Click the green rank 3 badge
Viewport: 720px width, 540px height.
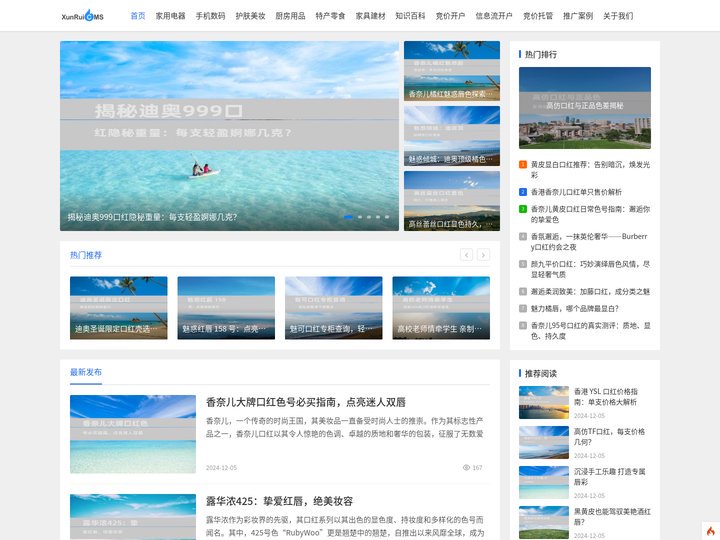[523, 209]
